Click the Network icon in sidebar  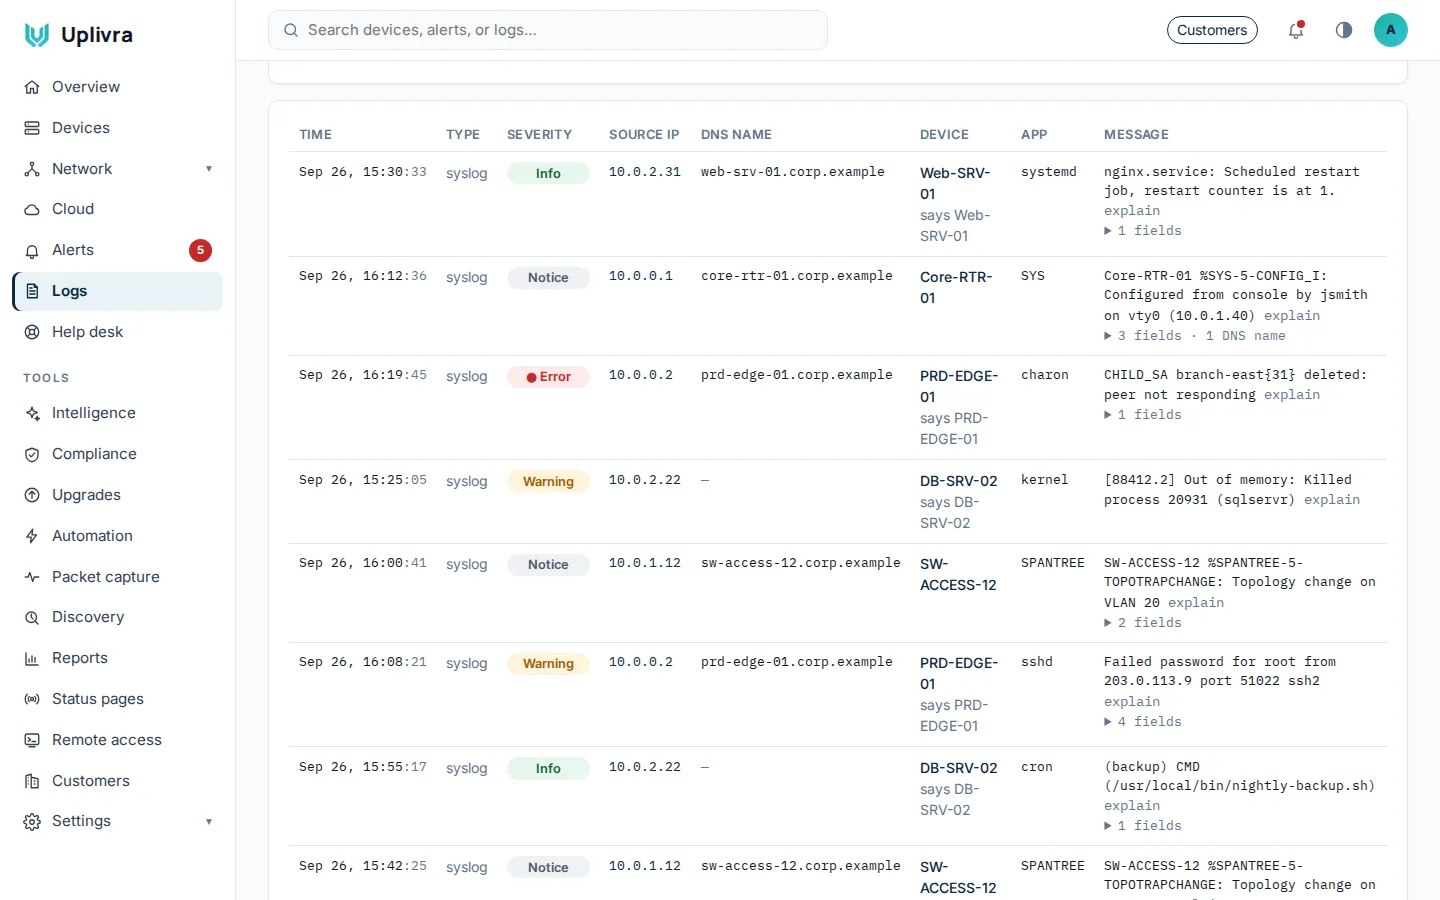point(32,169)
